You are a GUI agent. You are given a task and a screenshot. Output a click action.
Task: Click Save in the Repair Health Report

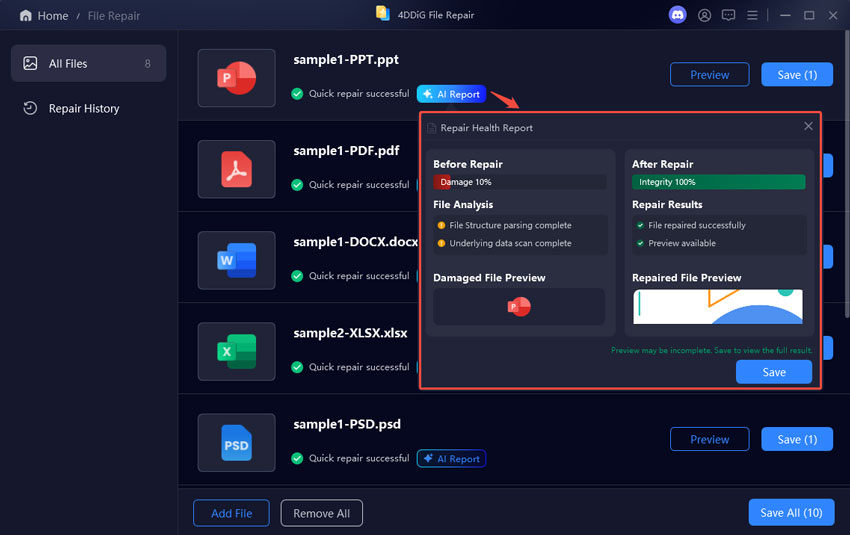[774, 372]
